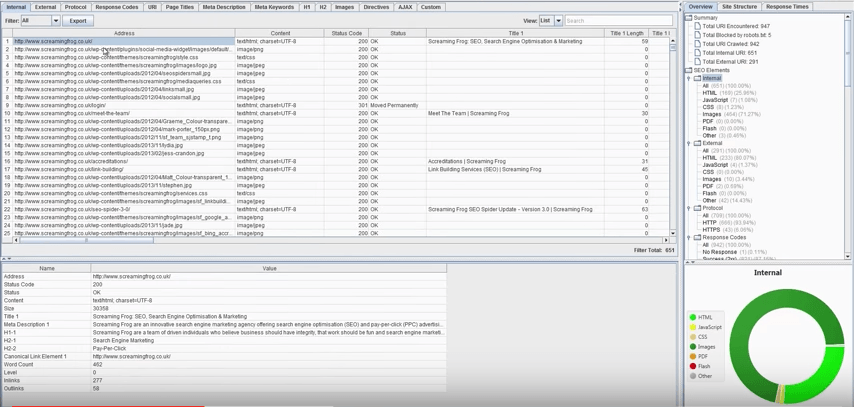Screen dimensions: 854x407
Task: Select the Overview tab
Action: point(700,7)
